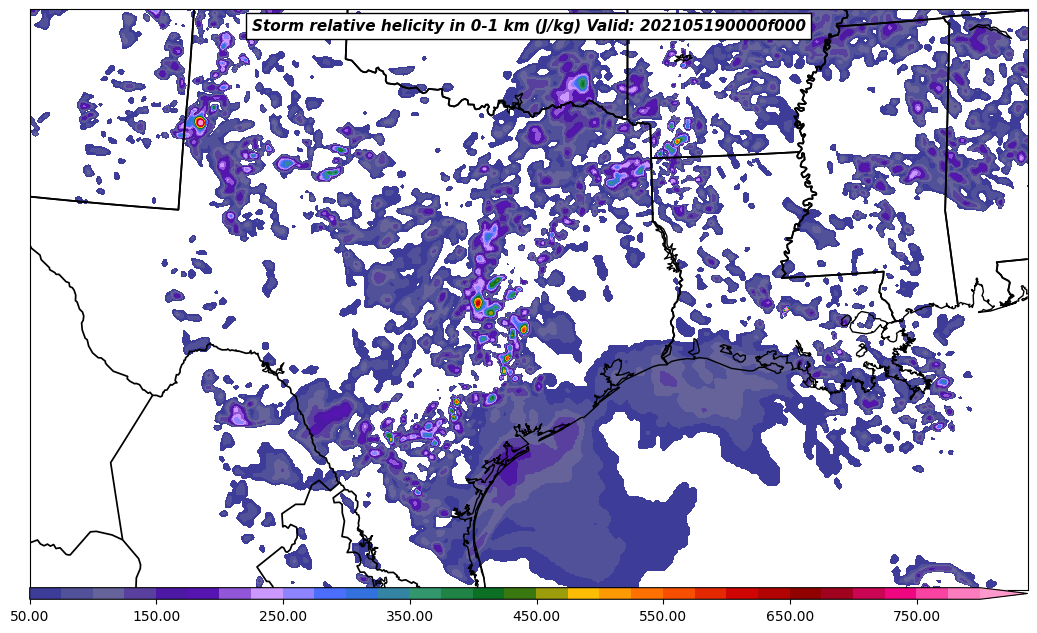Click the 550.00 colorbar tick label
Image resolution: width=1037 pixels, height=633 pixels.
point(663,616)
